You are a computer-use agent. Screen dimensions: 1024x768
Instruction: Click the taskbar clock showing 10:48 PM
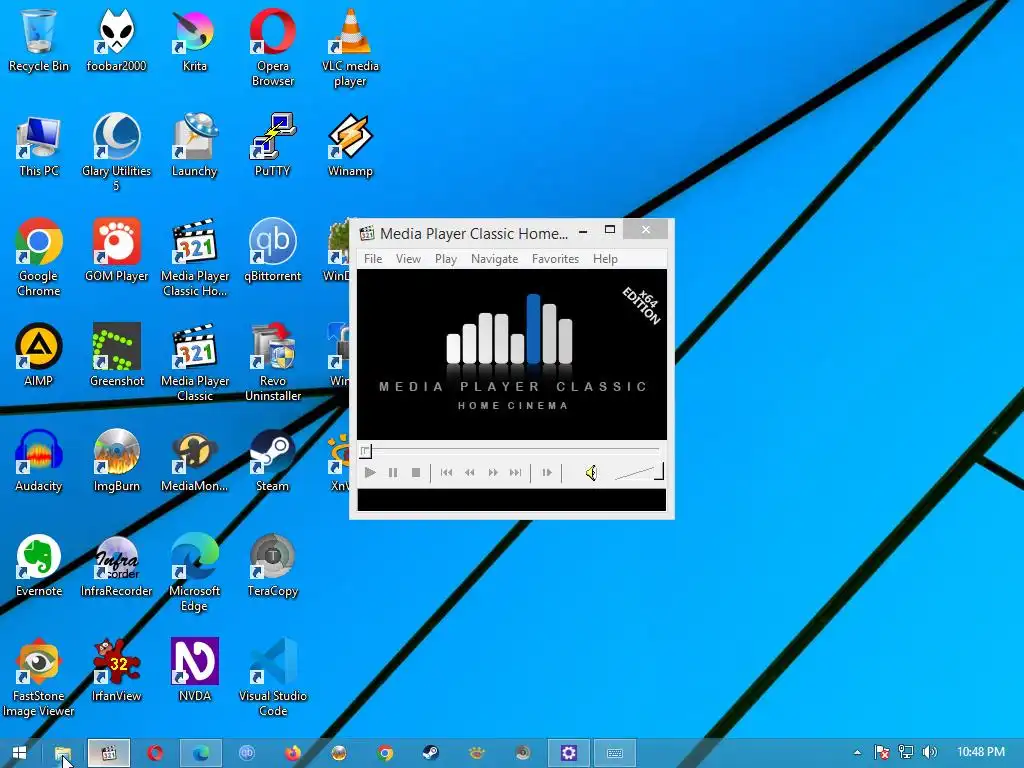(x=980, y=752)
